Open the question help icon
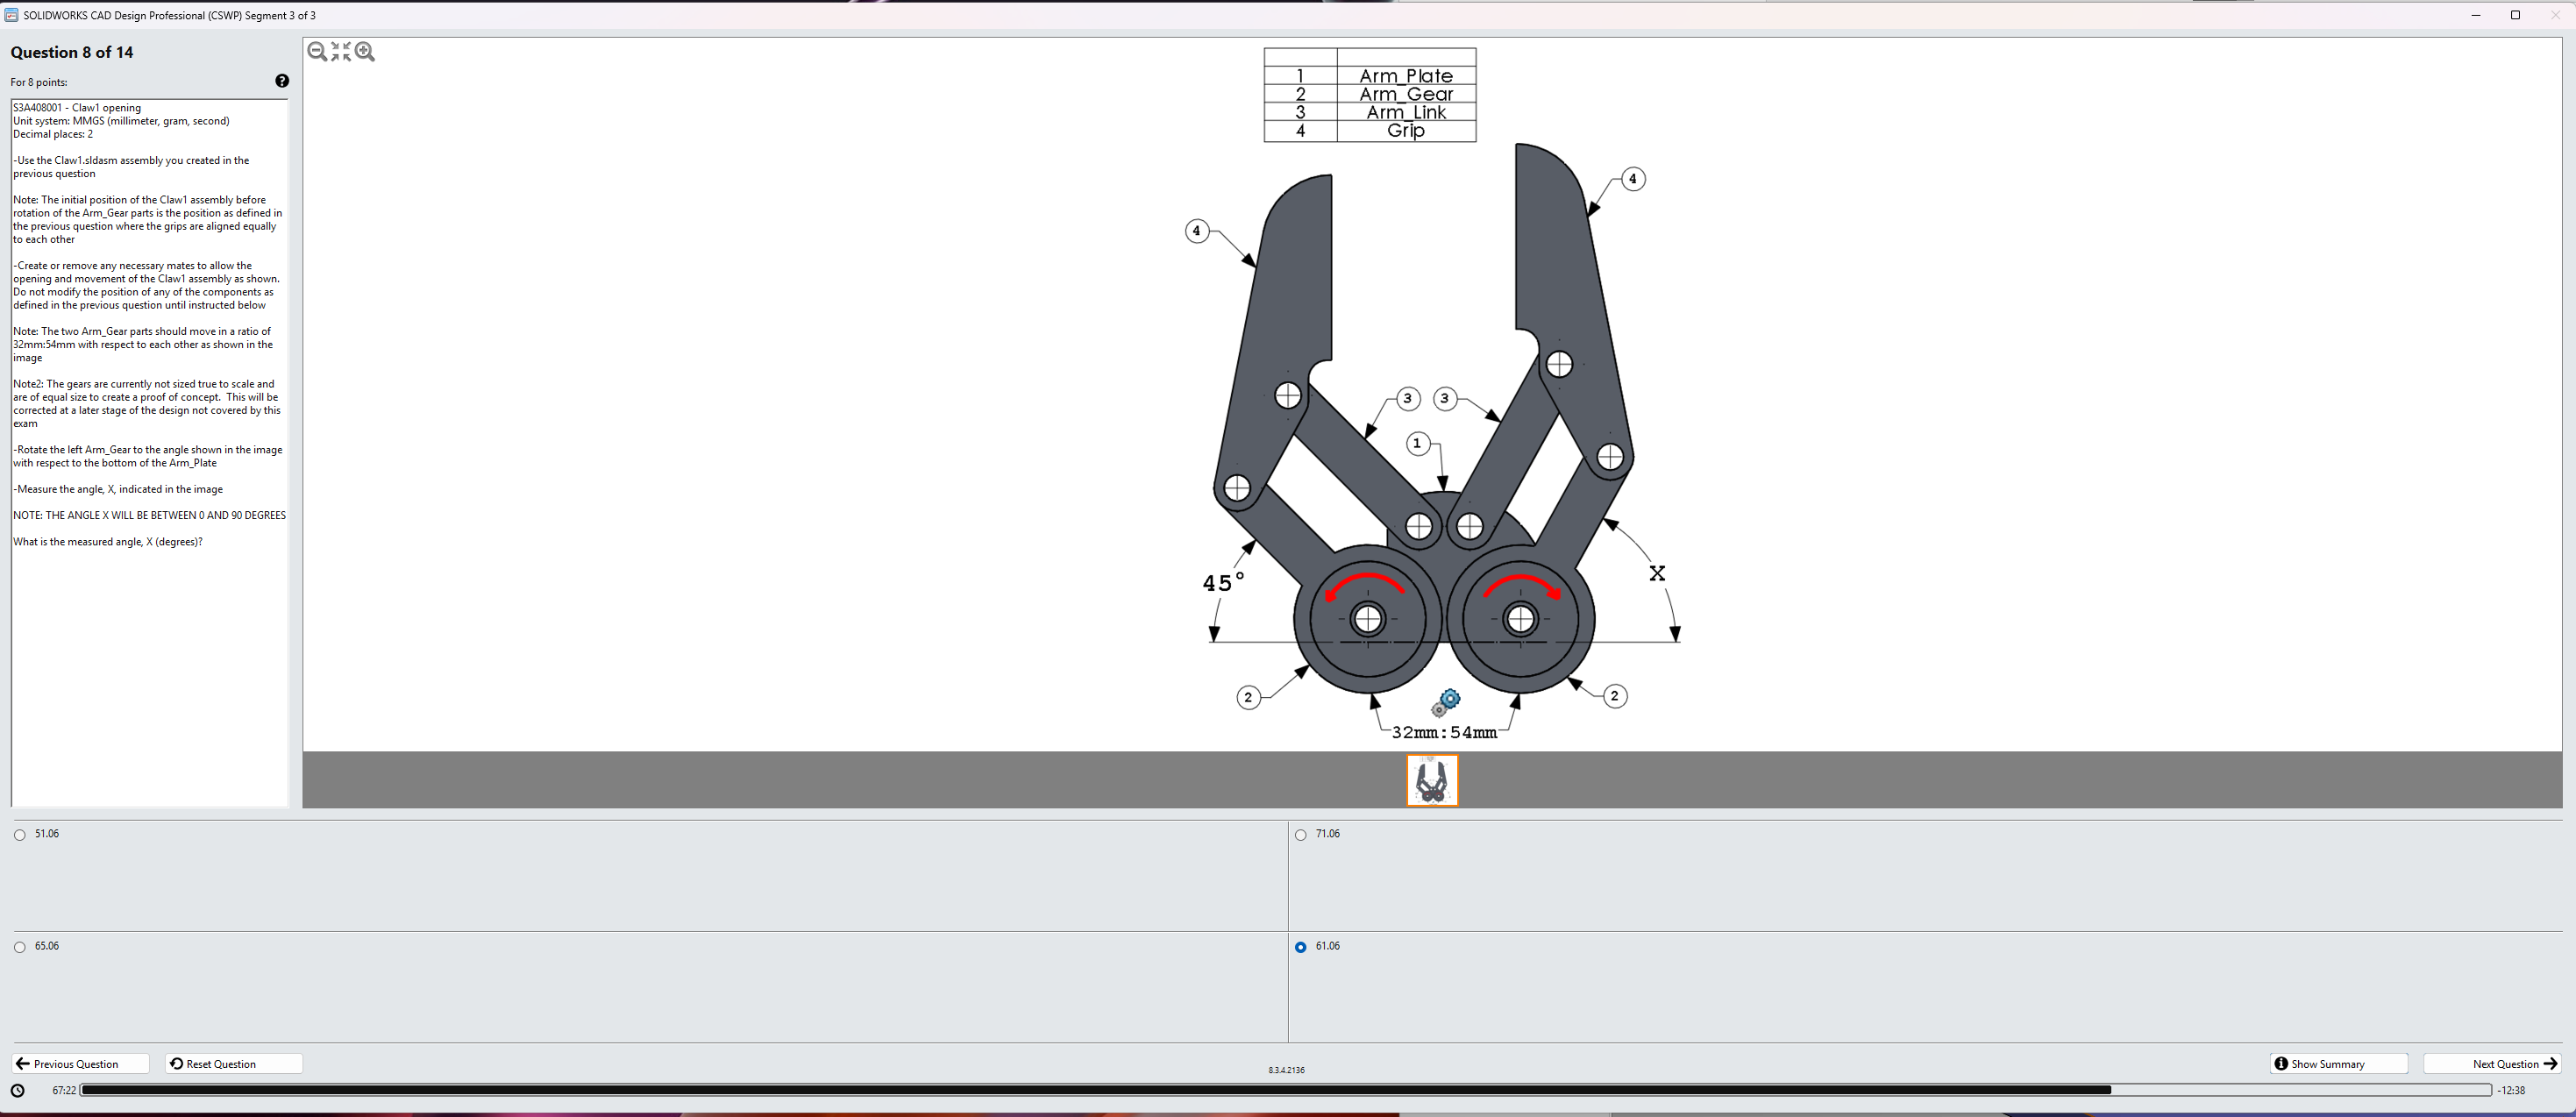 point(282,81)
